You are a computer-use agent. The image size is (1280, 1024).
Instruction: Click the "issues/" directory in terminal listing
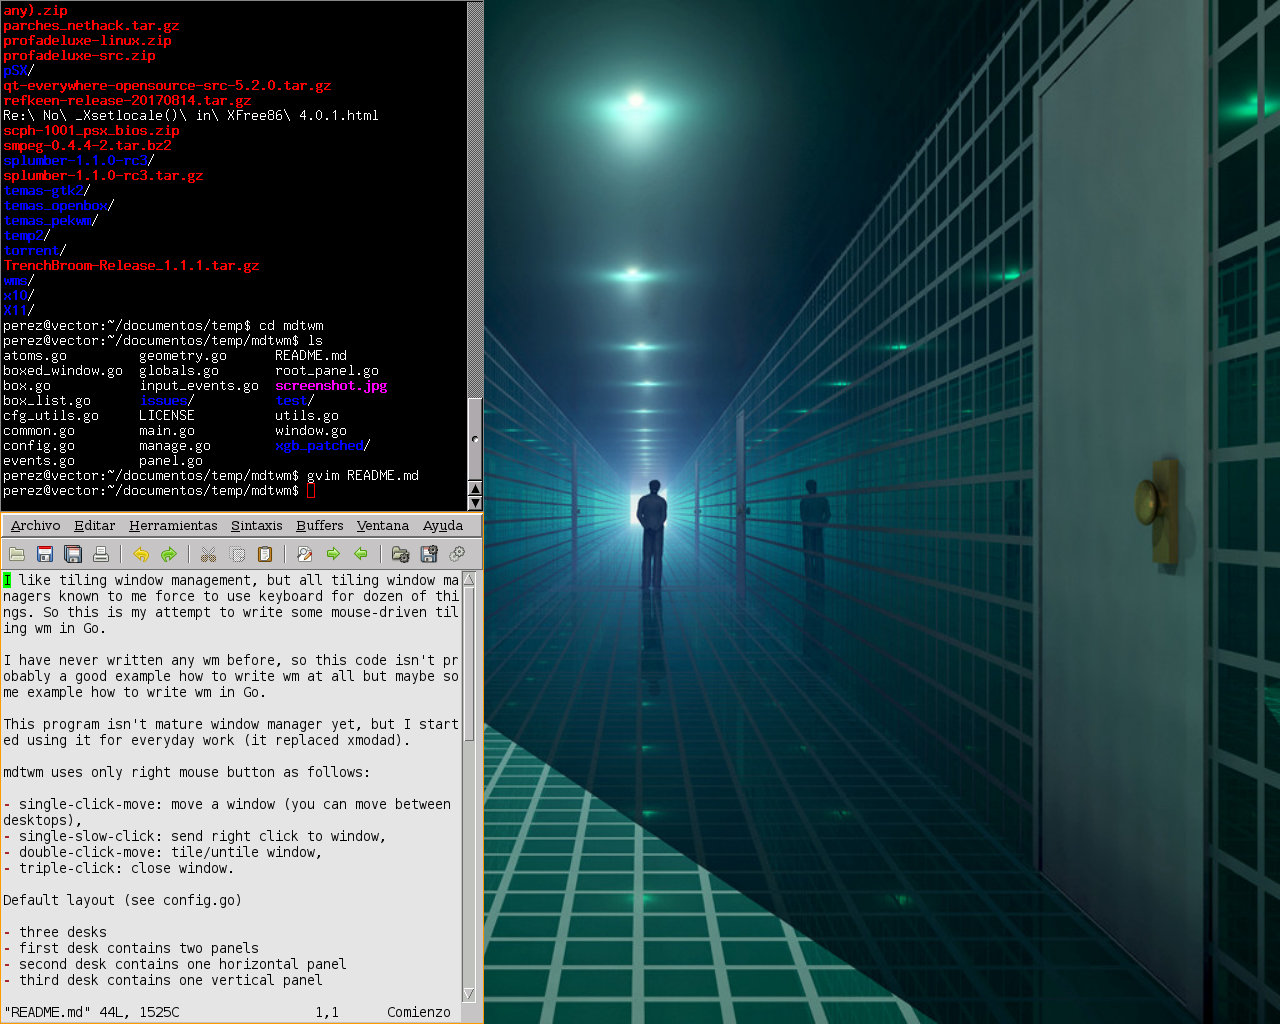(167, 401)
